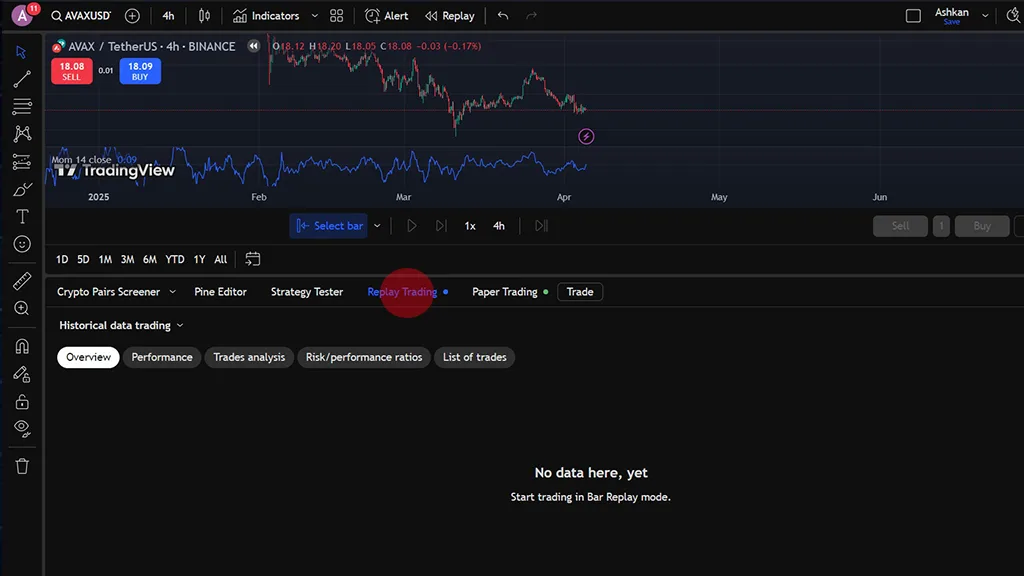Open the Select bar dropdown arrow
The width and height of the screenshot is (1024, 576).
click(377, 226)
